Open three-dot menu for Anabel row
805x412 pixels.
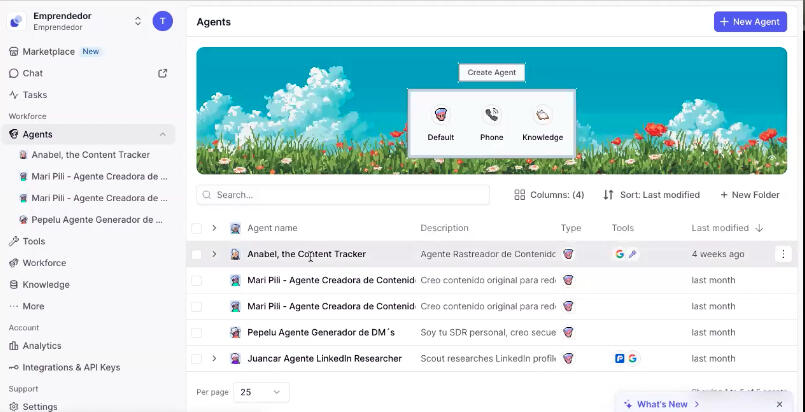[x=783, y=254]
